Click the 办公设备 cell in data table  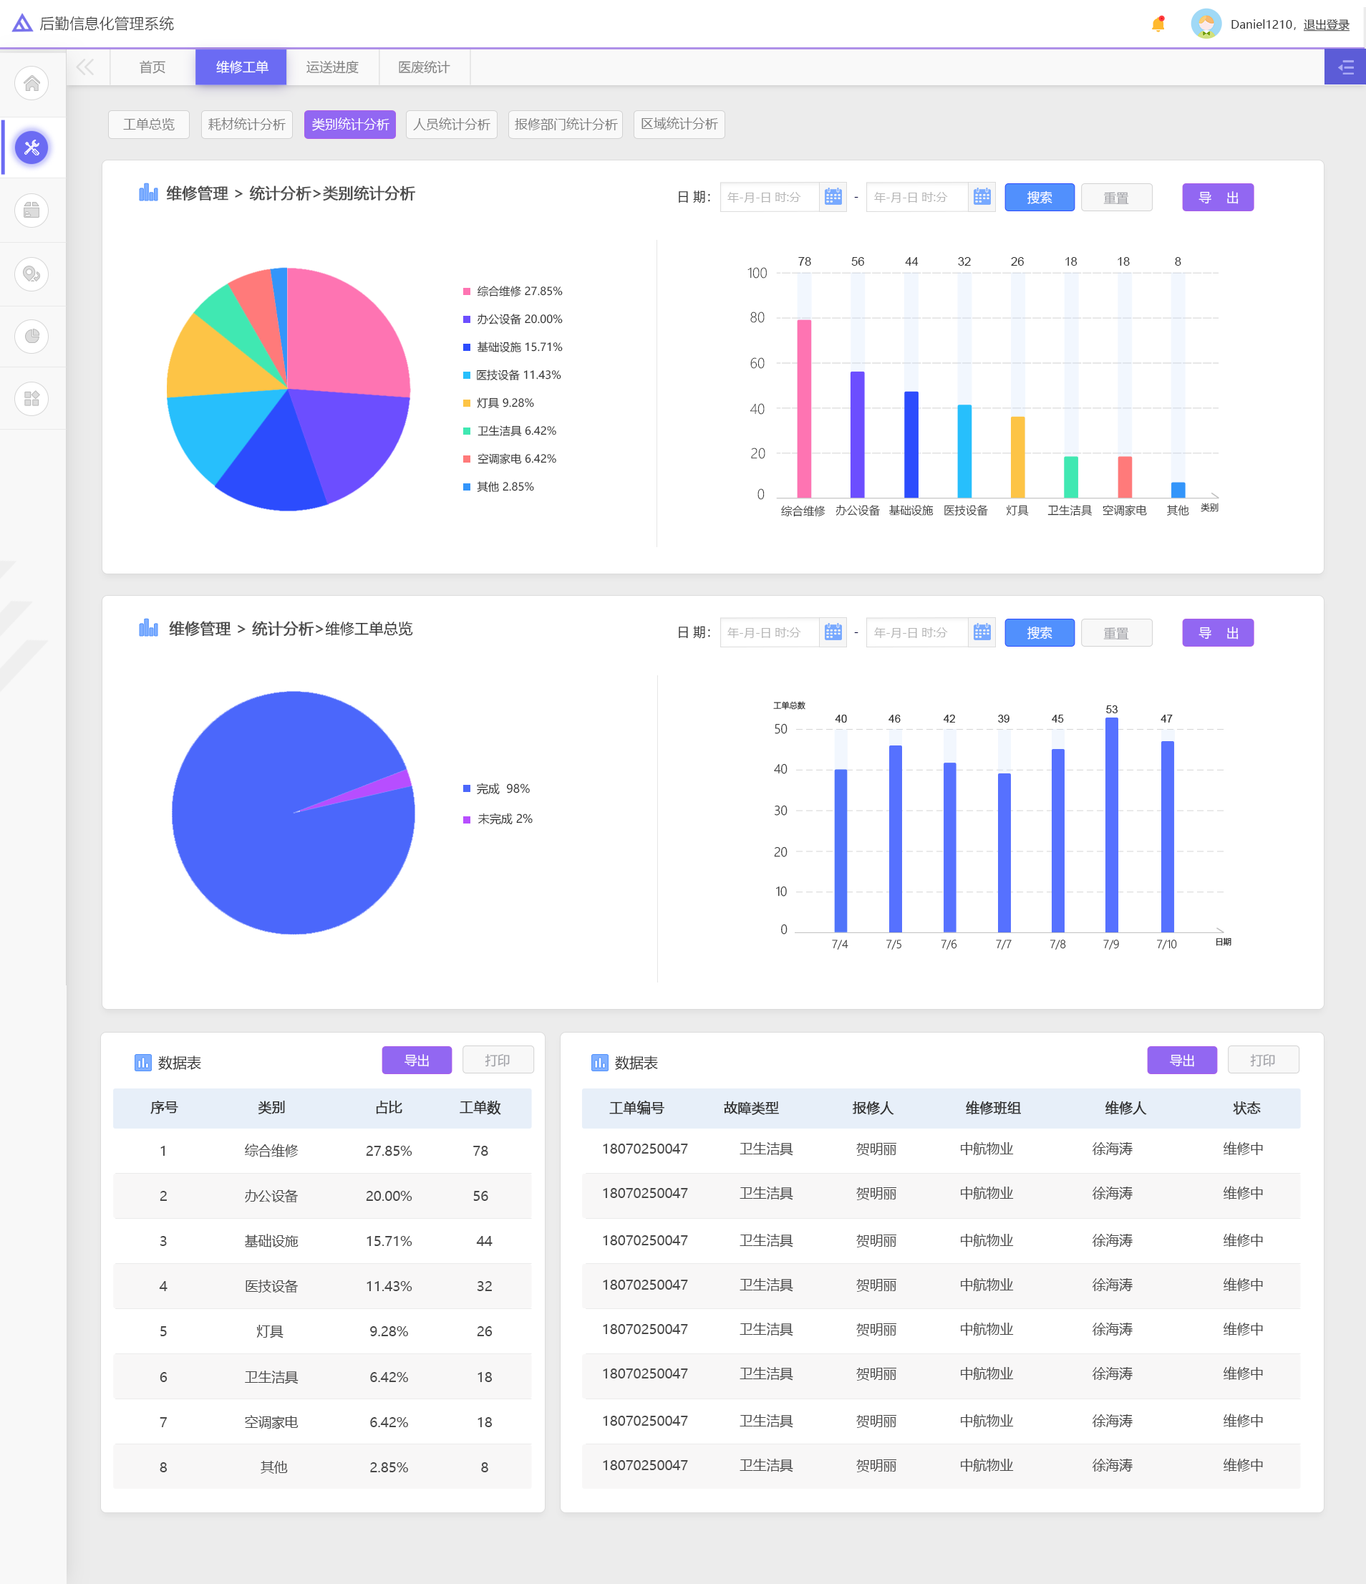[x=271, y=1196]
